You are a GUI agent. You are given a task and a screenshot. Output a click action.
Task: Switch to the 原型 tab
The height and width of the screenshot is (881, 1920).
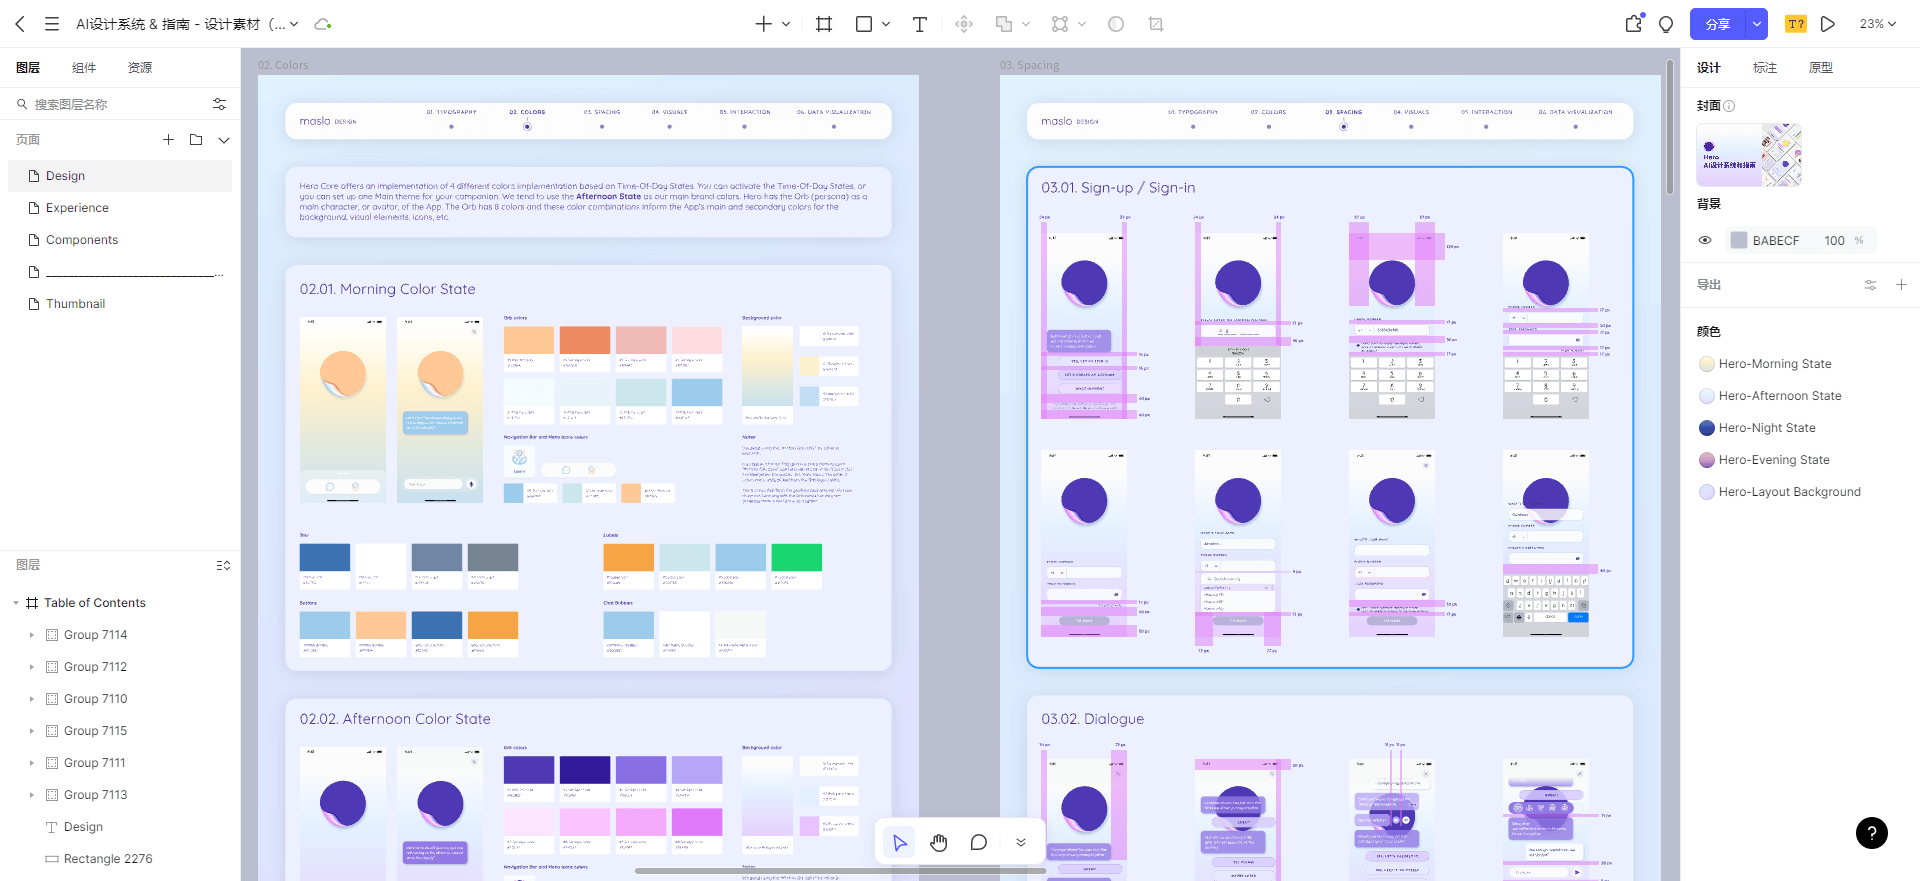(1821, 68)
